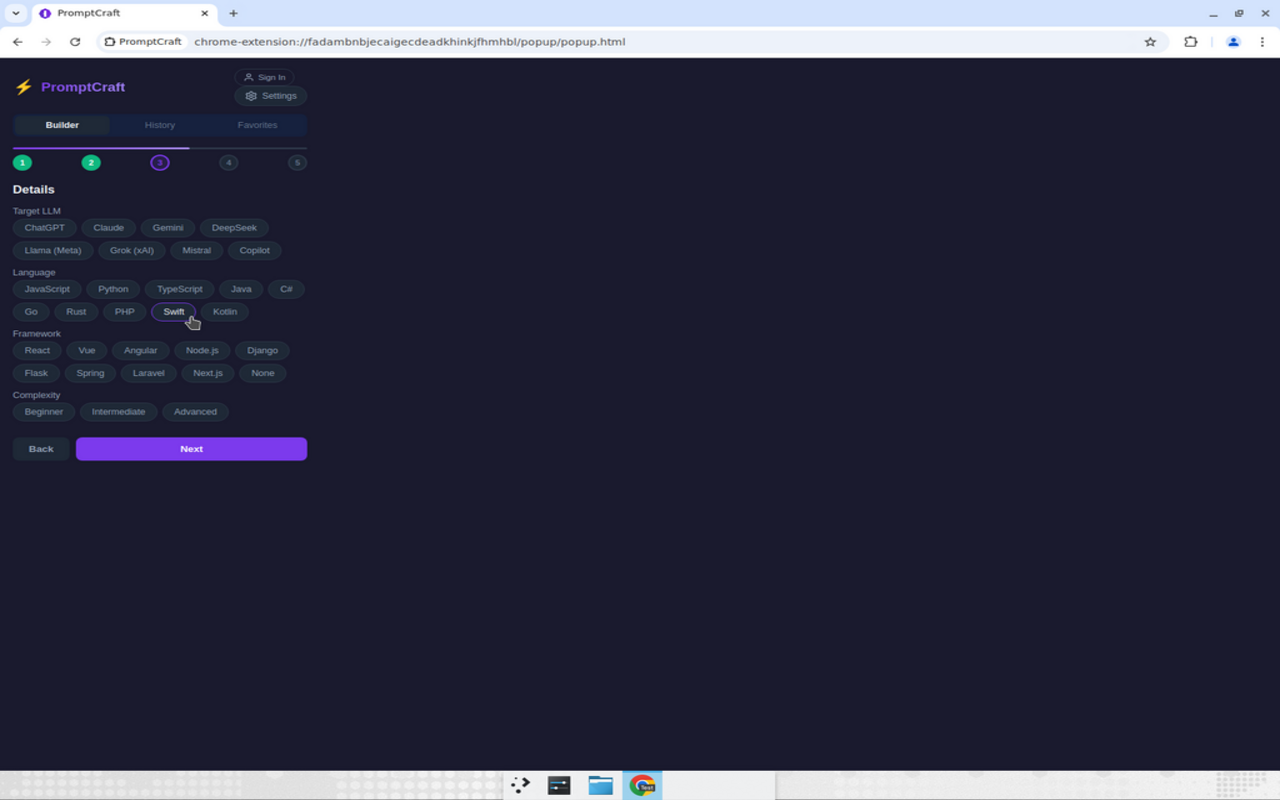Select the Builder tab
Screen dimensions: 1280x800
62,125
